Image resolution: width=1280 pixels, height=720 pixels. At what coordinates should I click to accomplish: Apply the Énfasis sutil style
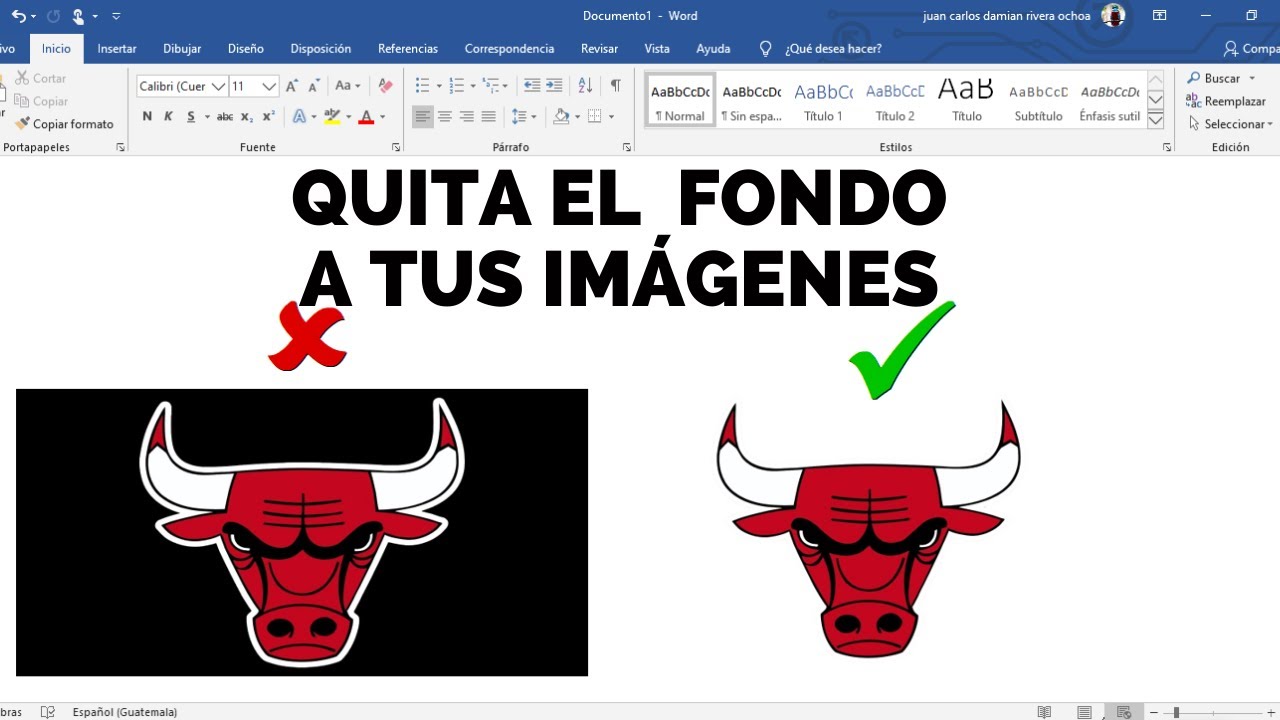(1109, 100)
